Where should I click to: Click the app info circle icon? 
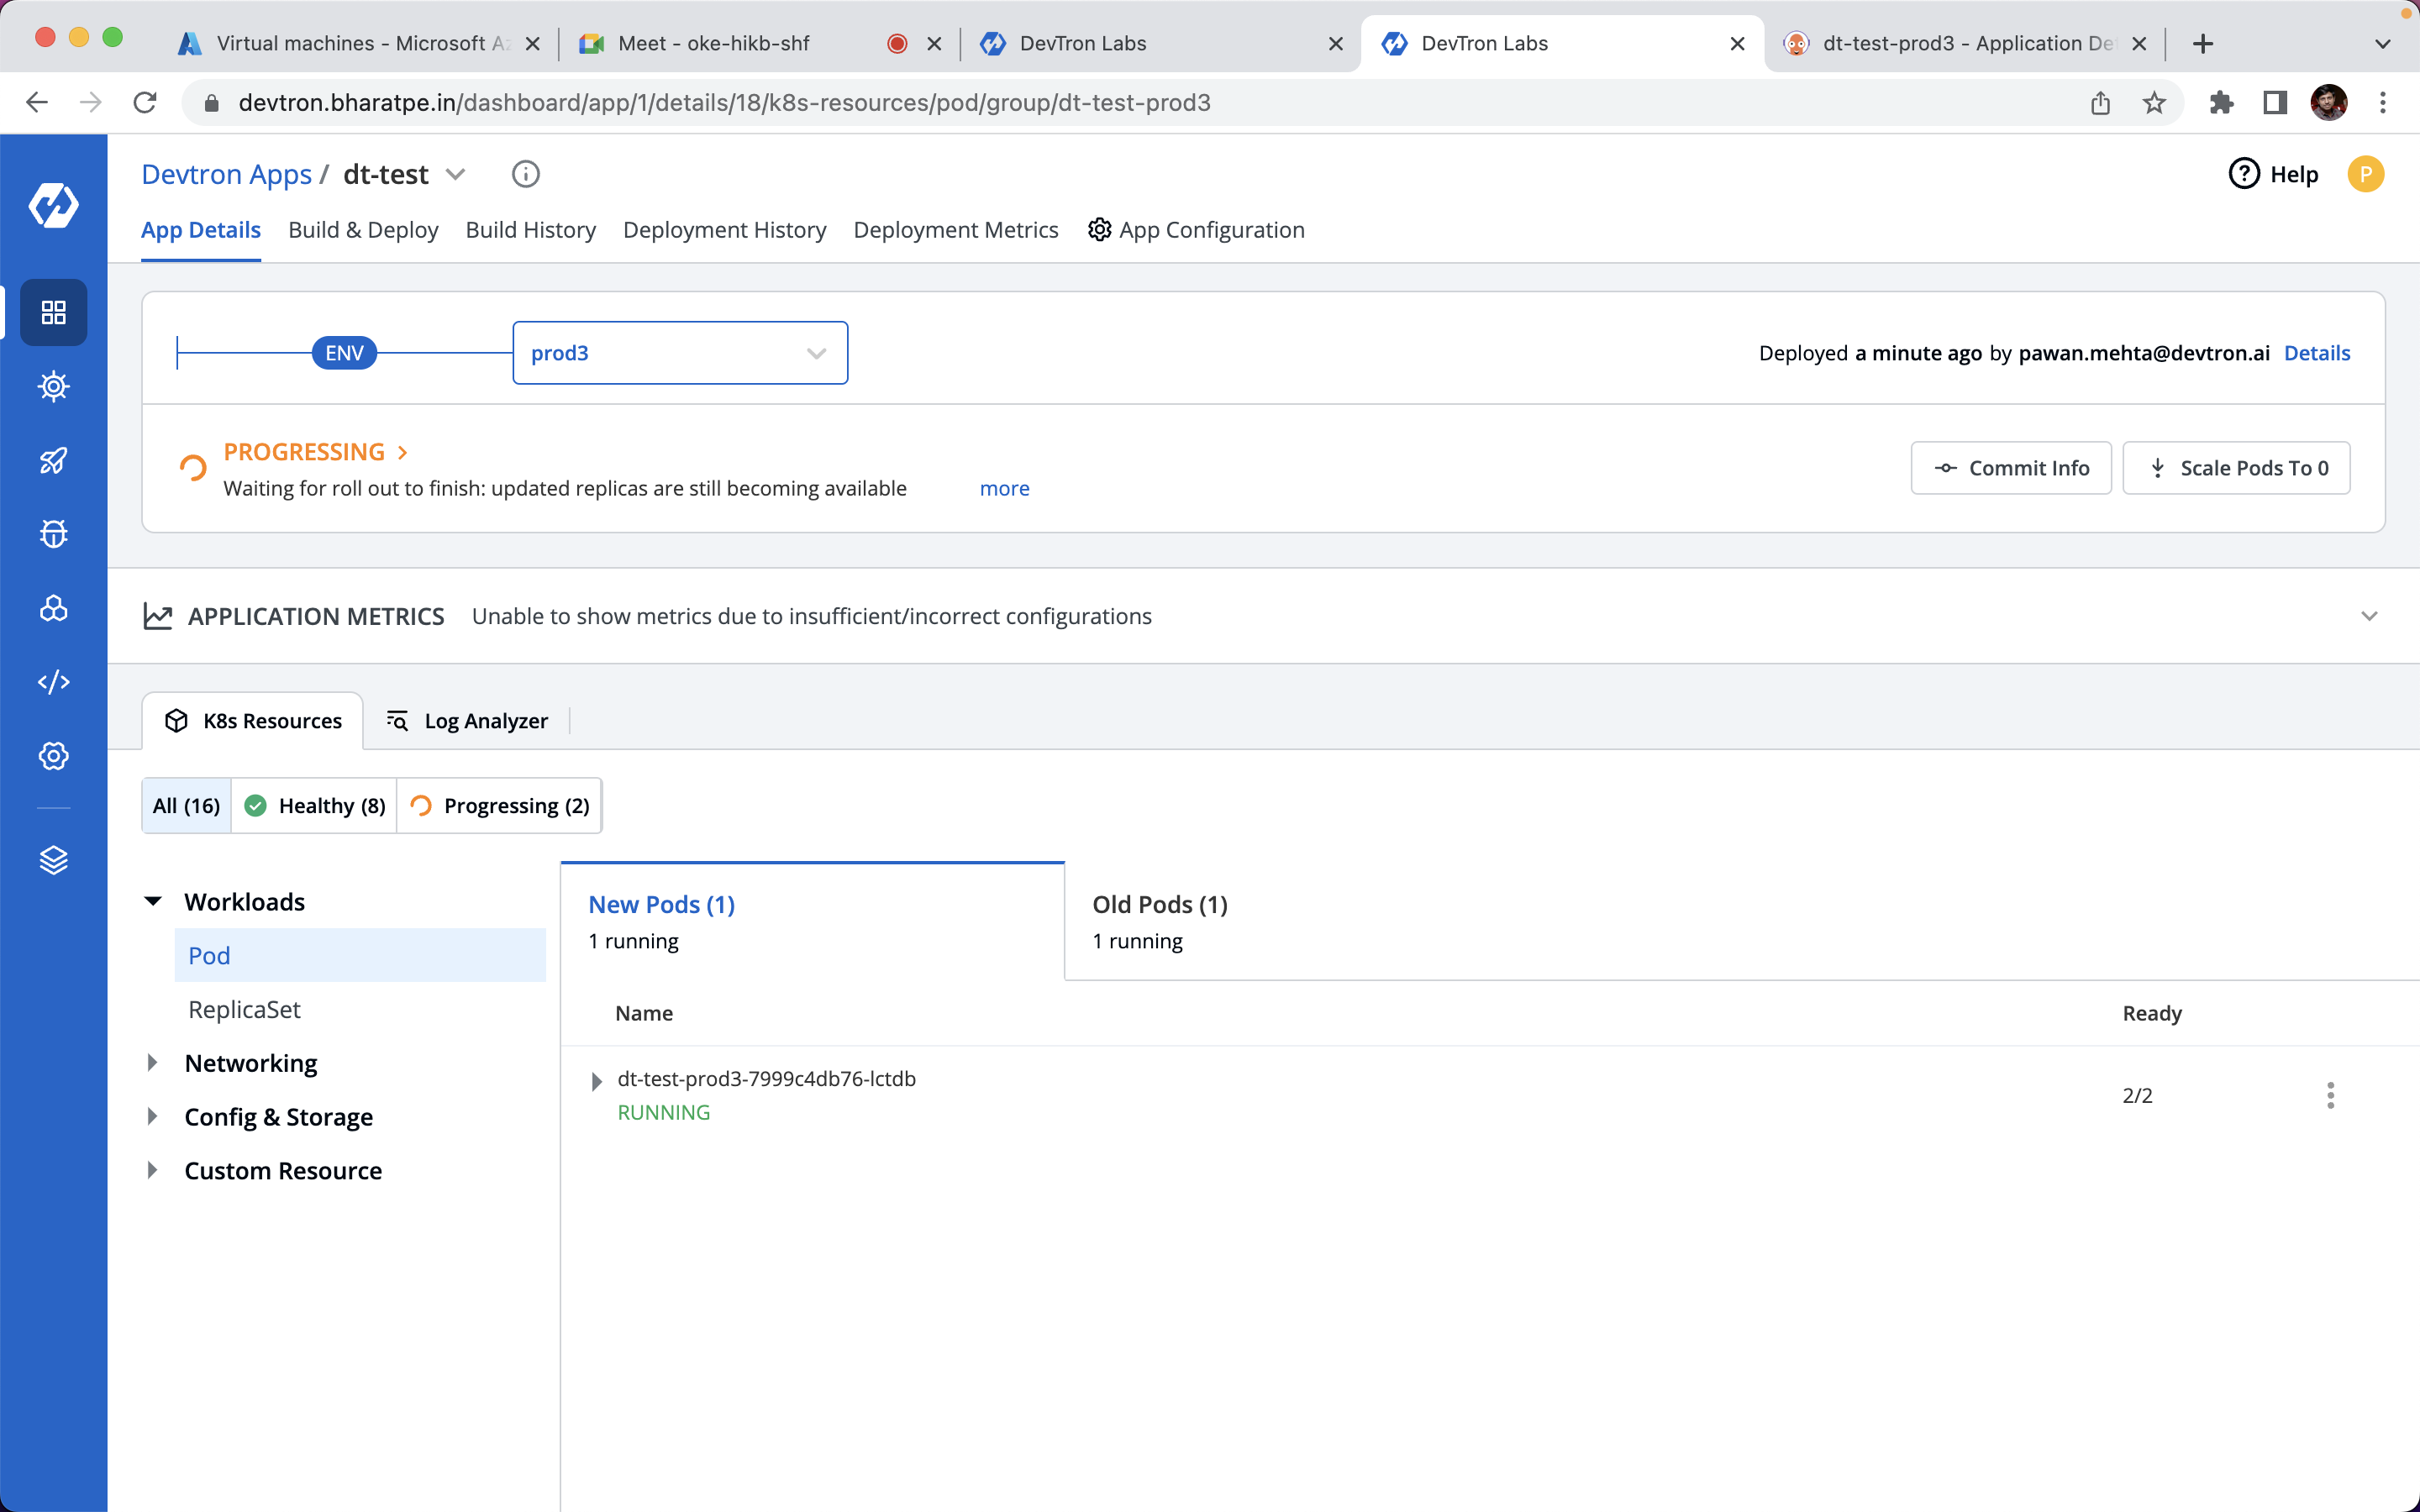coord(525,174)
